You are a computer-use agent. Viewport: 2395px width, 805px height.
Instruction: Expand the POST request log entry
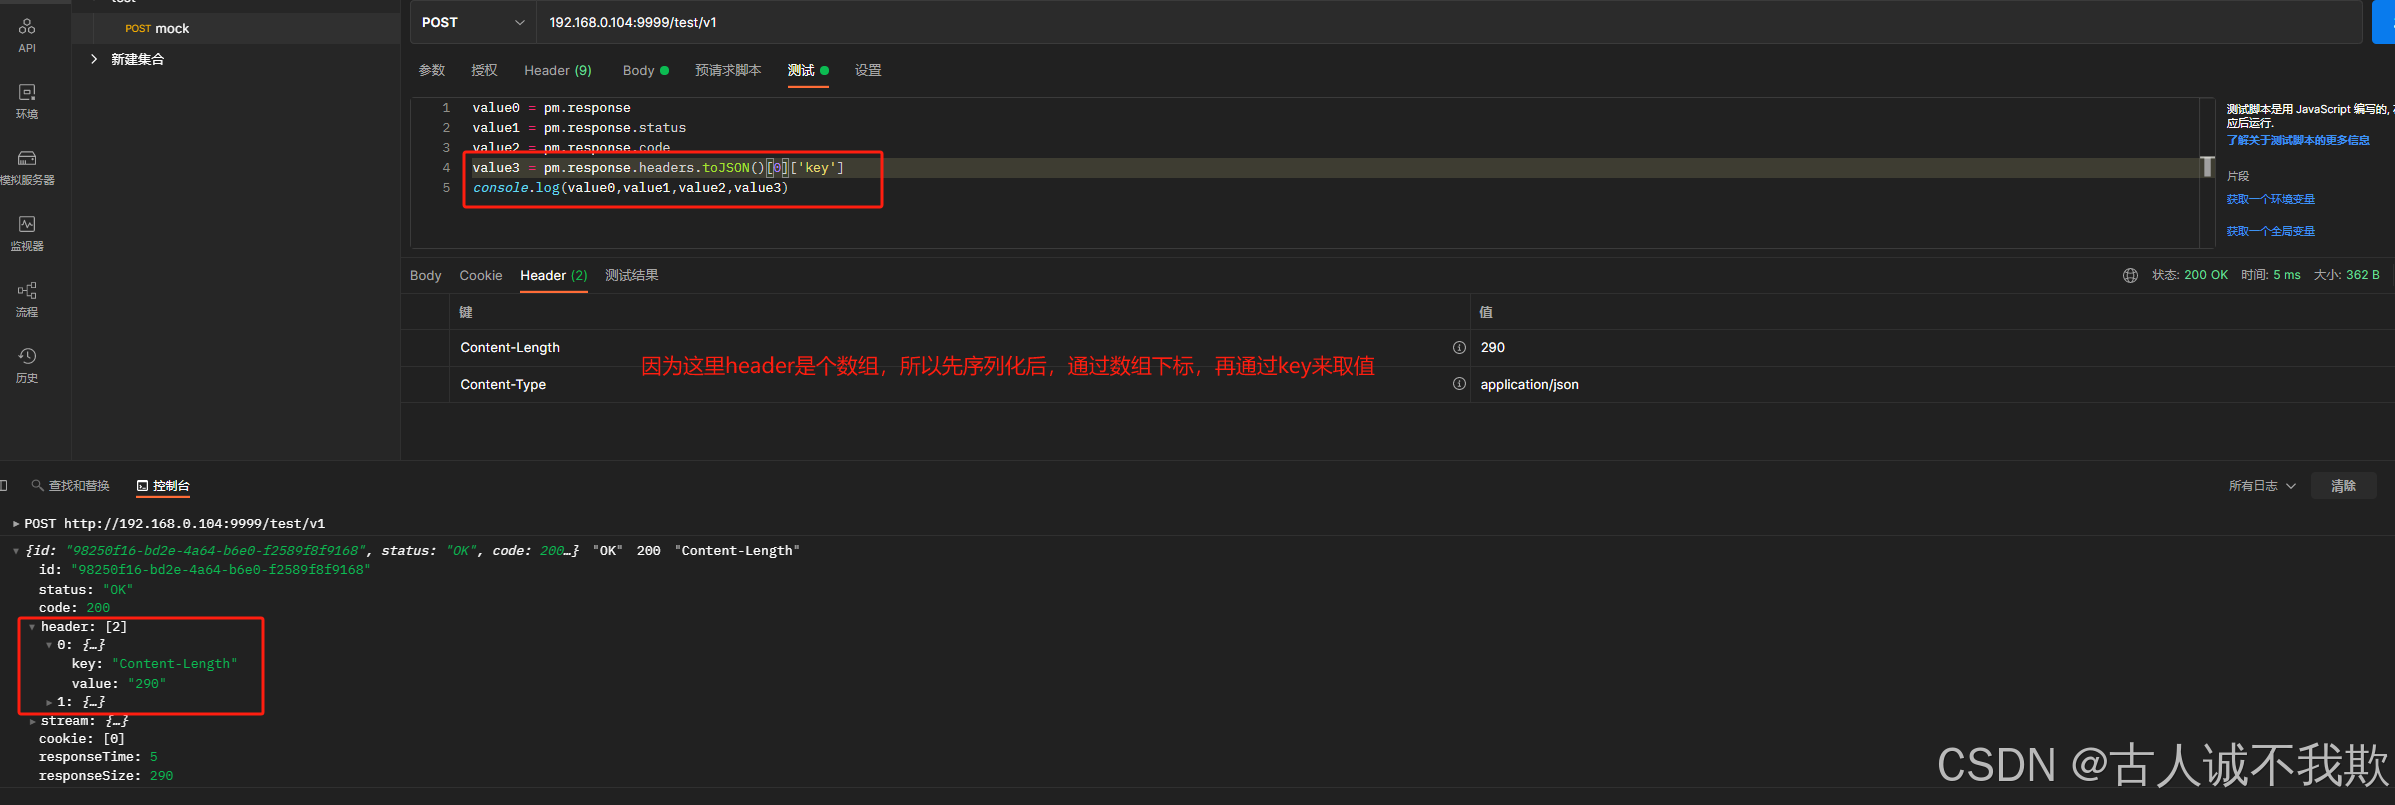[x=16, y=524]
